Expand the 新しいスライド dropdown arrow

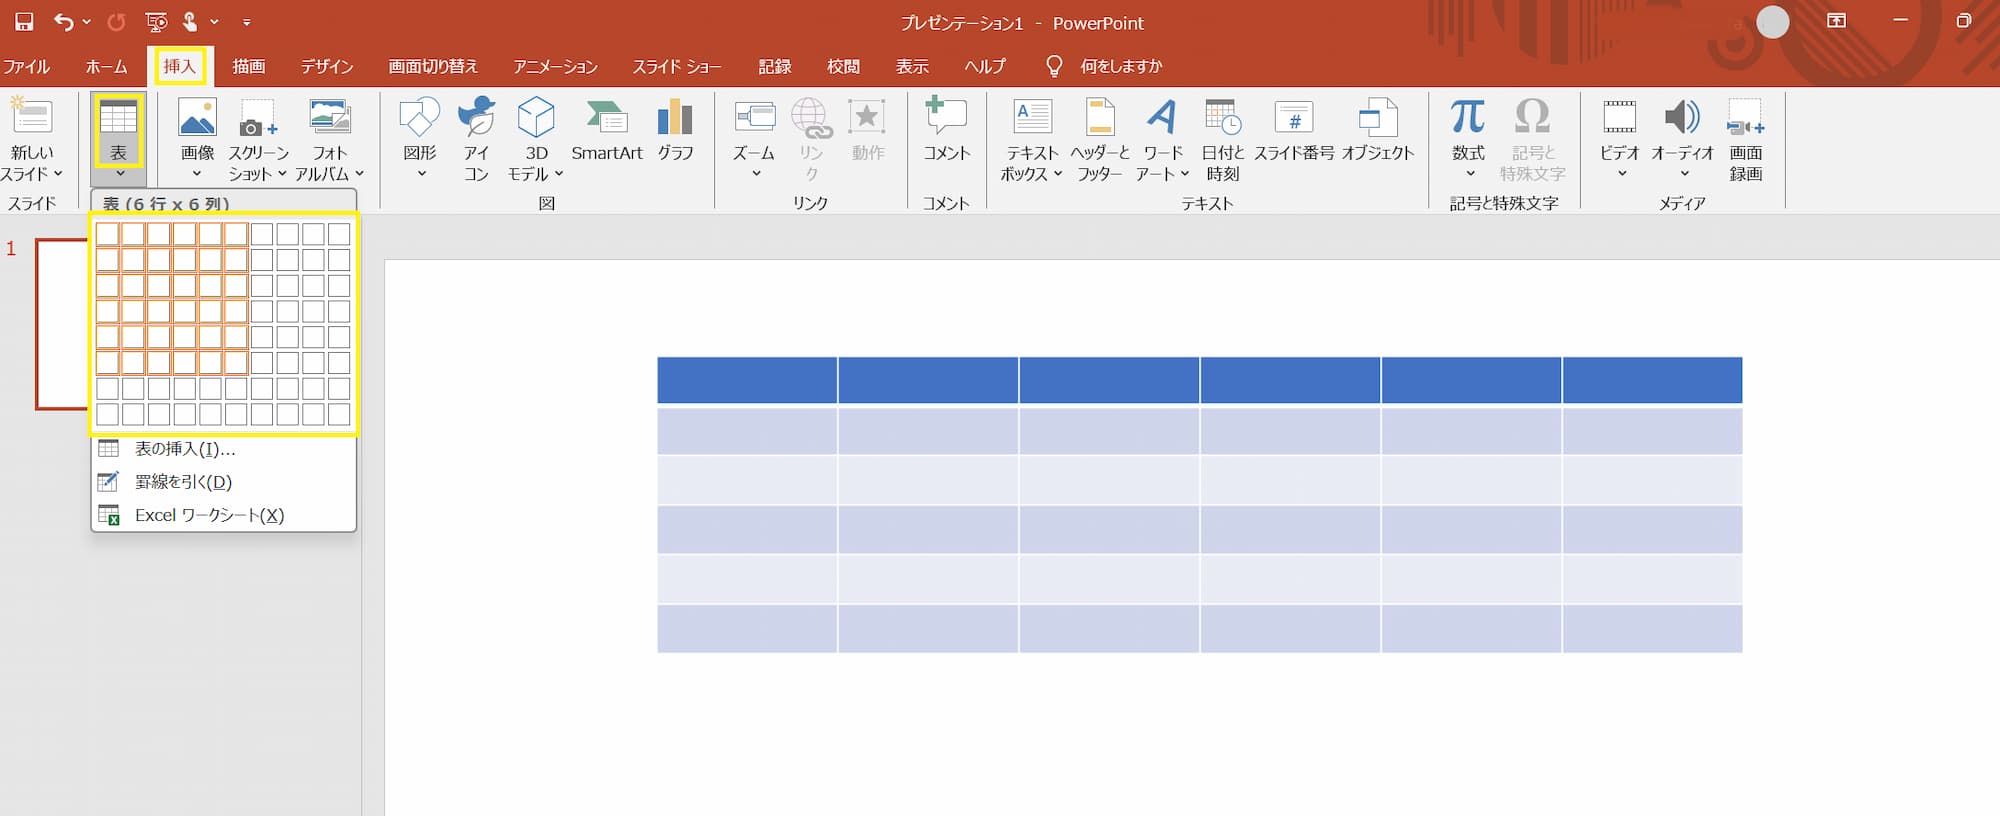58,174
